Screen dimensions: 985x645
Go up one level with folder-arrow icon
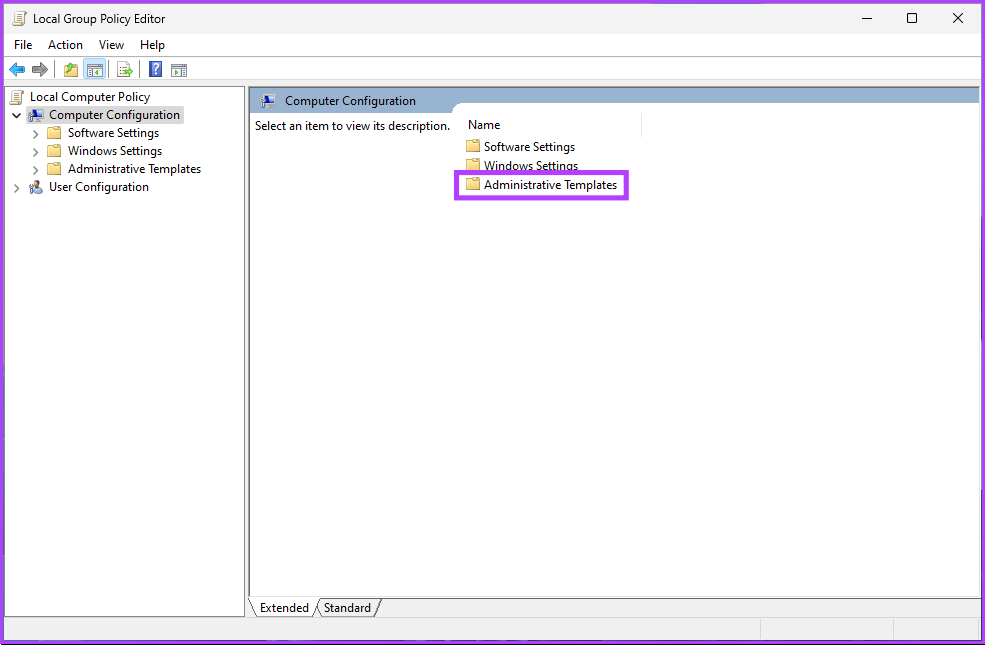coord(71,70)
